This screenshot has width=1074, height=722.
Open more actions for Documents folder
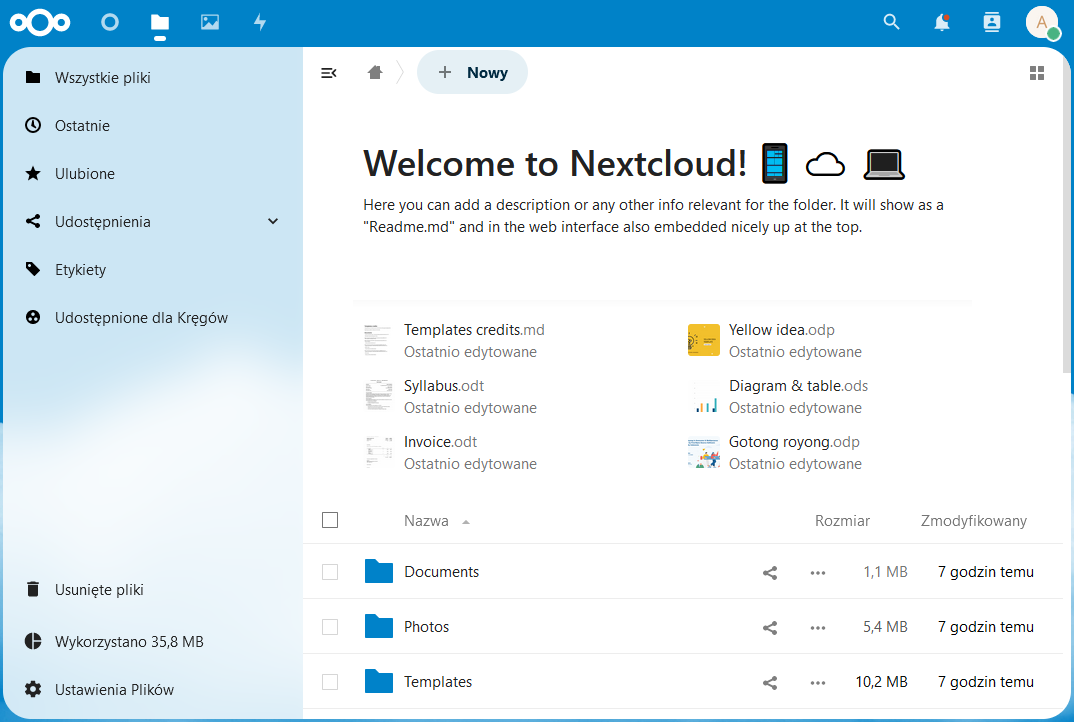(x=818, y=573)
